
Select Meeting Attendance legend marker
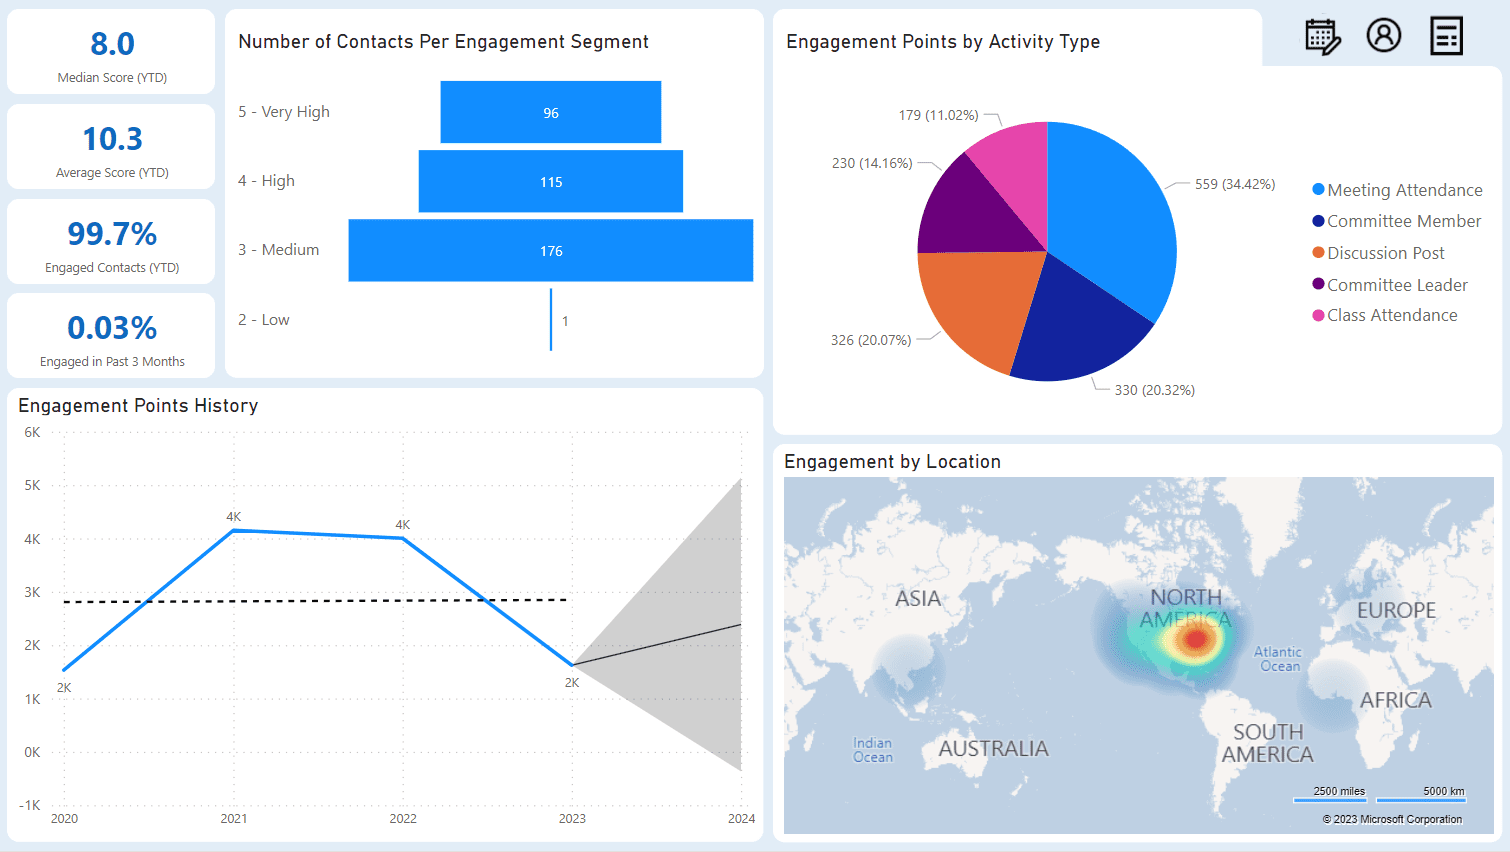[1318, 190]
